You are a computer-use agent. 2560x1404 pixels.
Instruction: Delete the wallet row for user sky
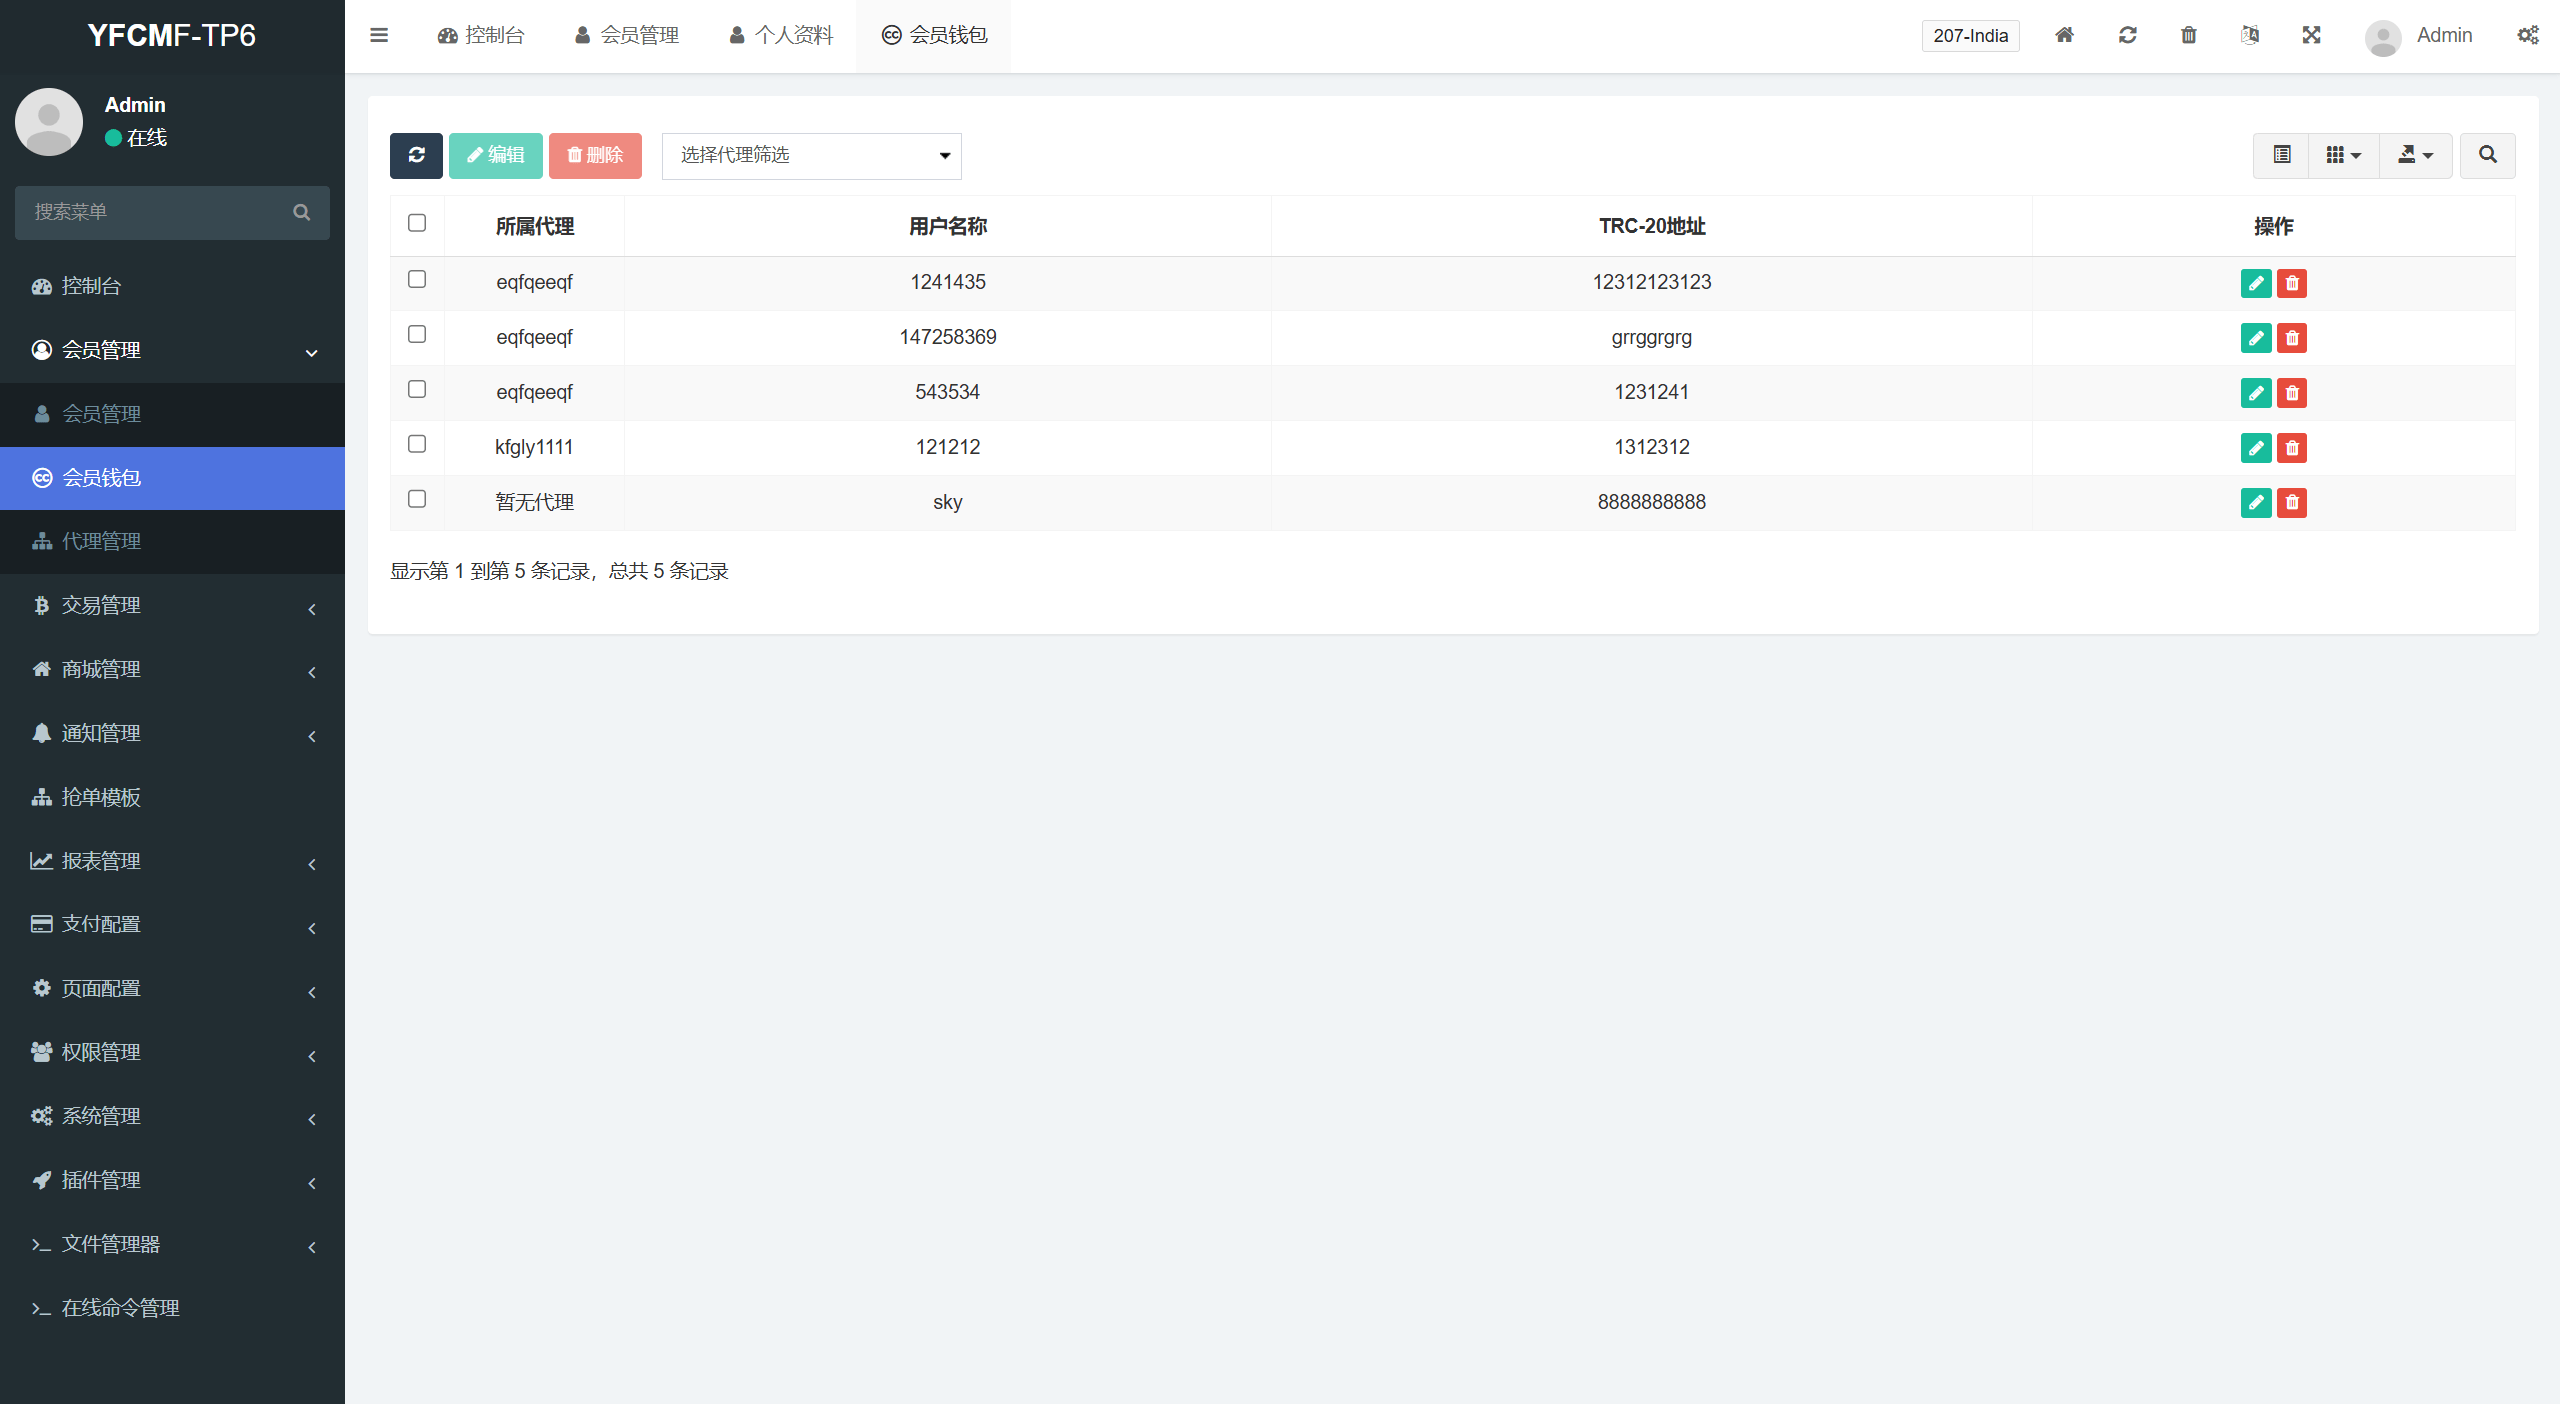[2291, 503]
